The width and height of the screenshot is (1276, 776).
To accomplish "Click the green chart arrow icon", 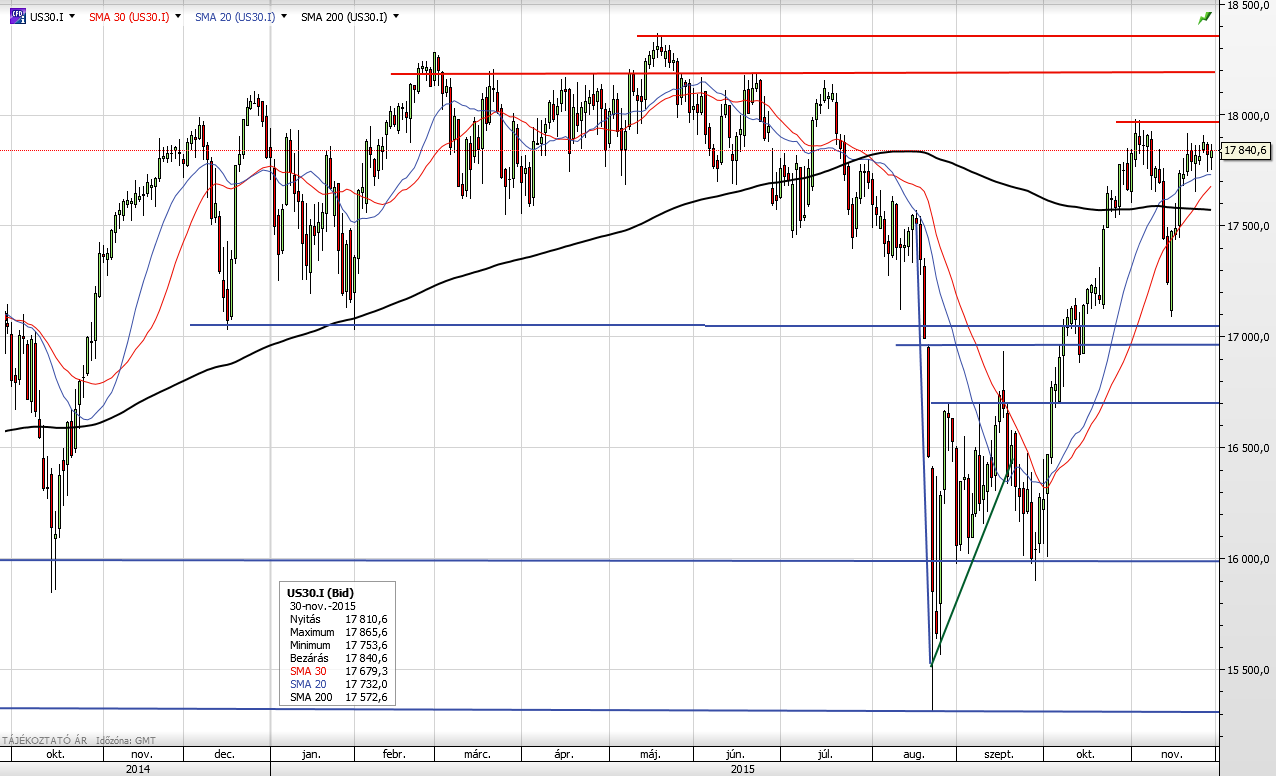I will 1205,17.
